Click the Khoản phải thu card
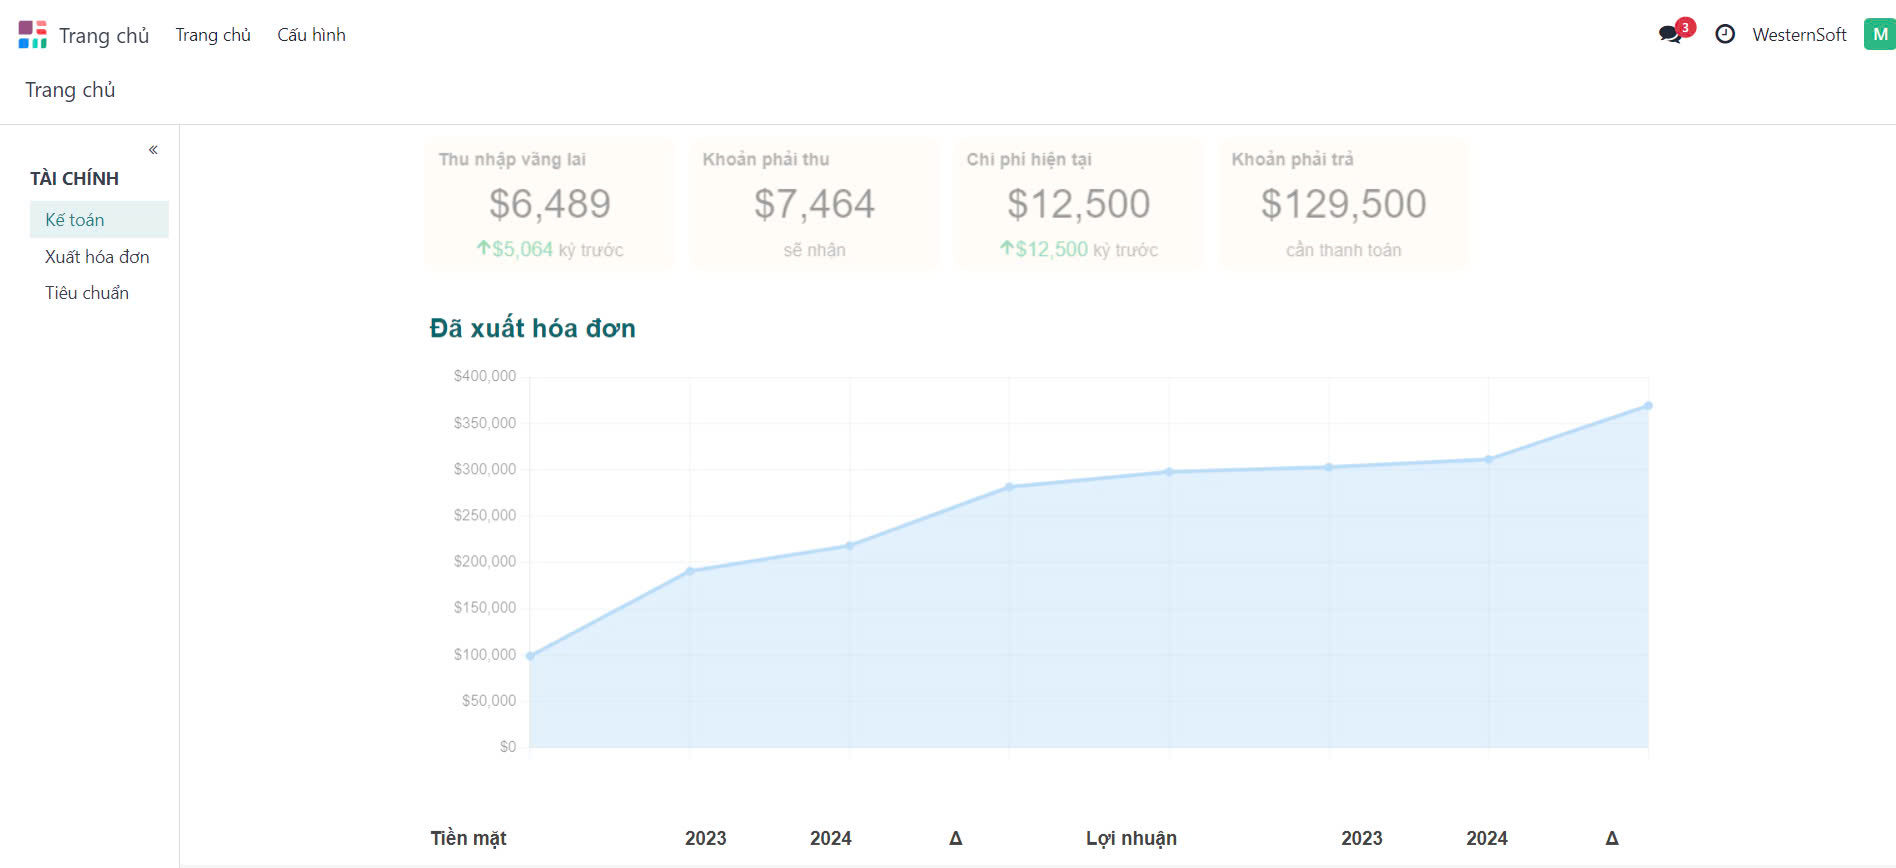 [x=814, y=204]
